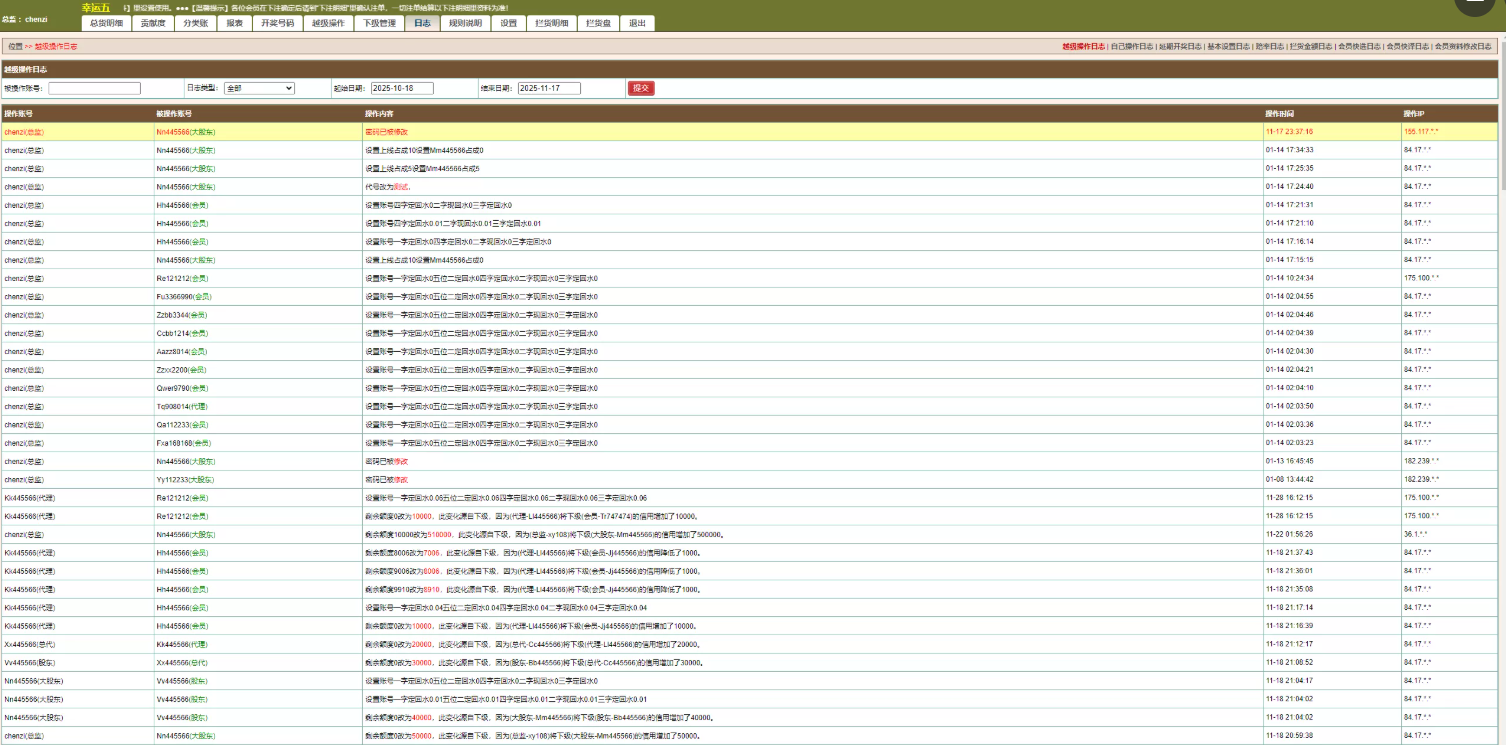Screen dimensions: 1506x745
Task: Click the 结束日期 date field
Action: click(549, 88)
